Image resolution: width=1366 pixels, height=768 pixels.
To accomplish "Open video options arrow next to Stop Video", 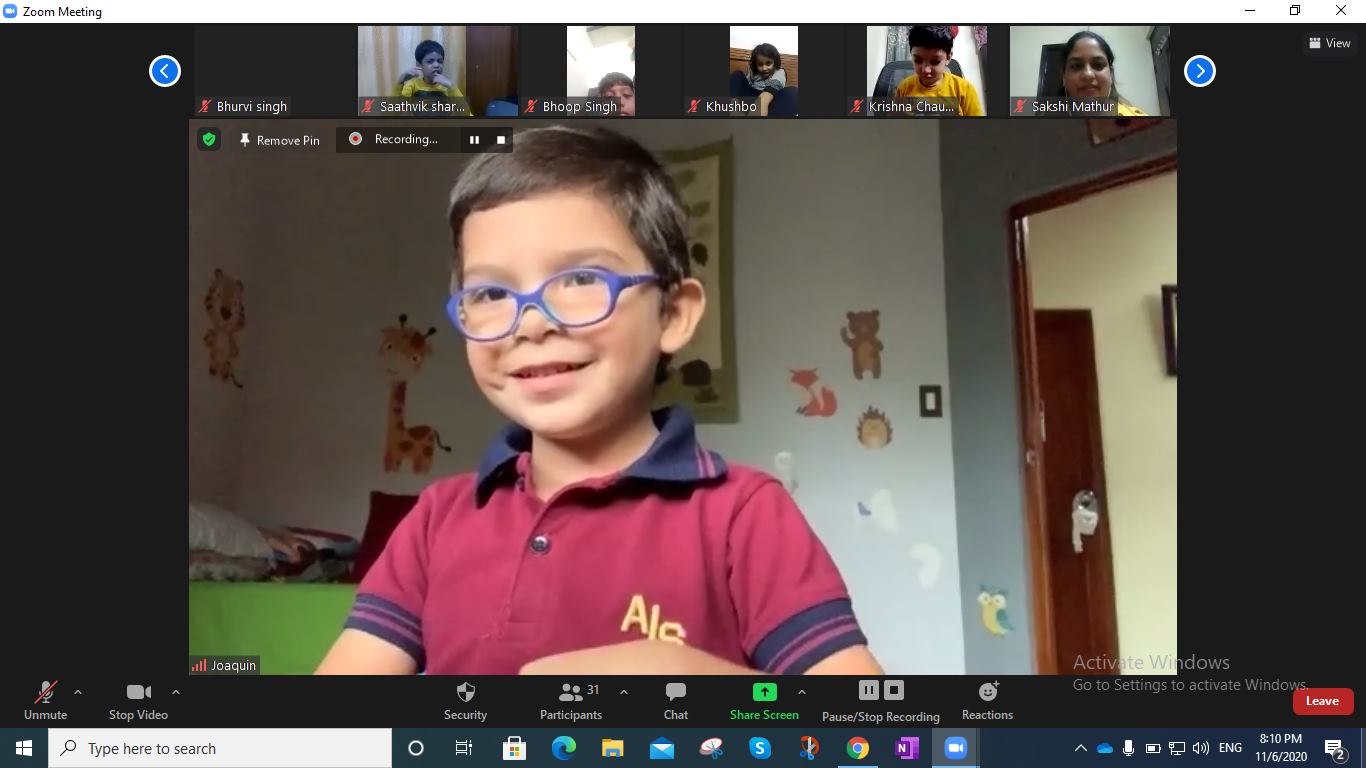I will click(x=176, y=692).
